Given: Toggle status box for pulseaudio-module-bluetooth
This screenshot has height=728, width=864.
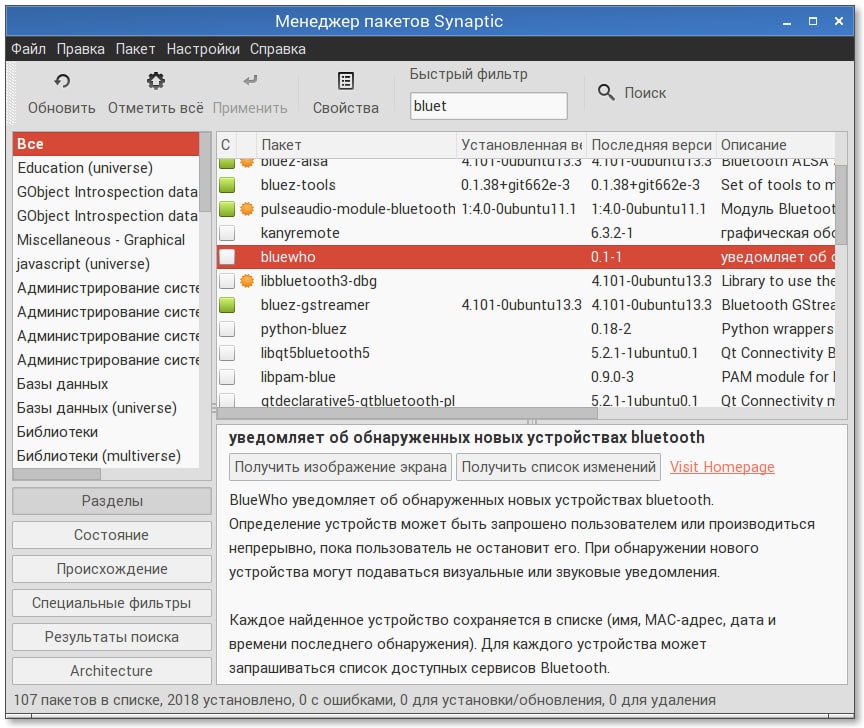Looking at the screenshot, I should click(227, 209).
